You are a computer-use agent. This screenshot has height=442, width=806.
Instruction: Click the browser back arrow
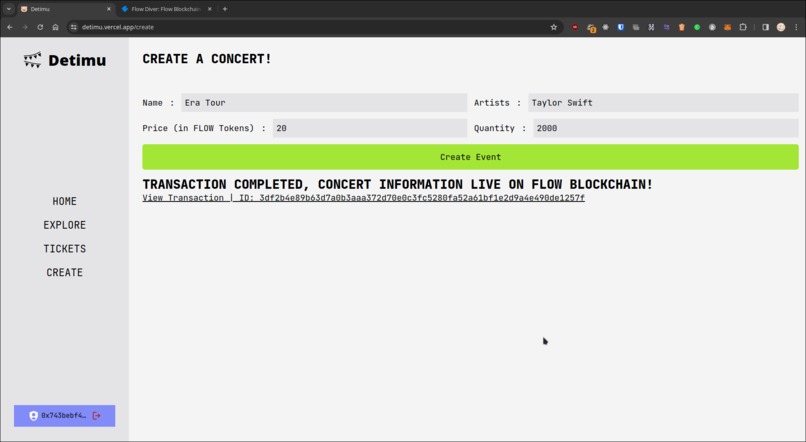pyautogui.click(x=10, y=27)
